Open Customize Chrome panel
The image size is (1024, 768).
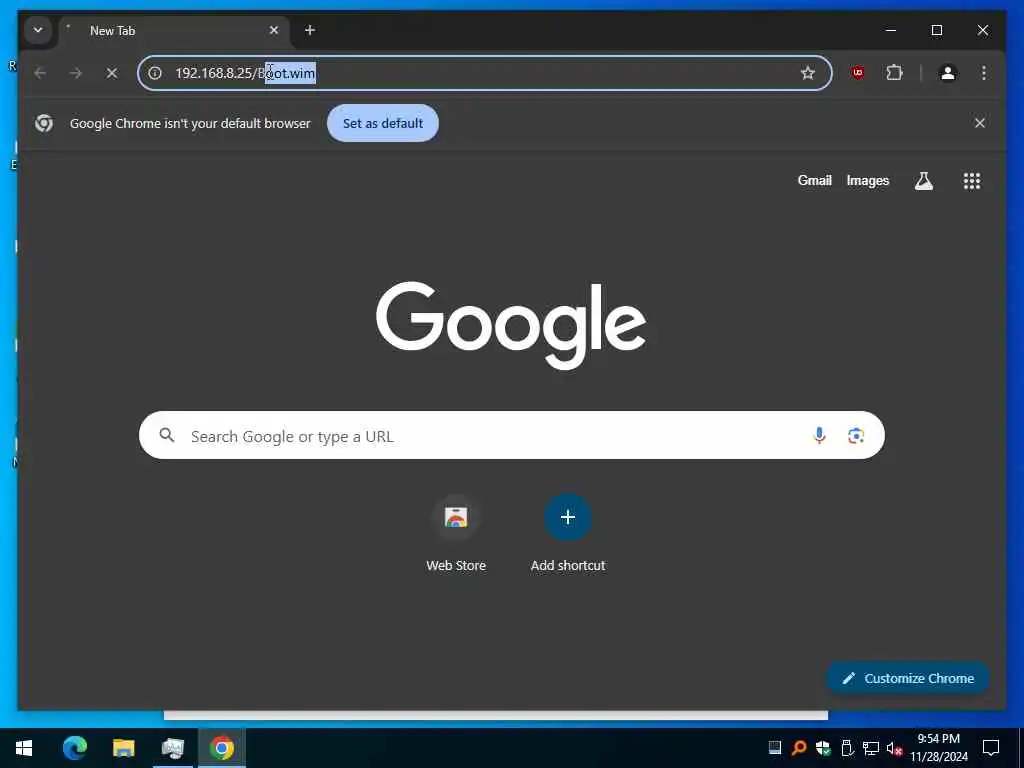click(908, 678)
